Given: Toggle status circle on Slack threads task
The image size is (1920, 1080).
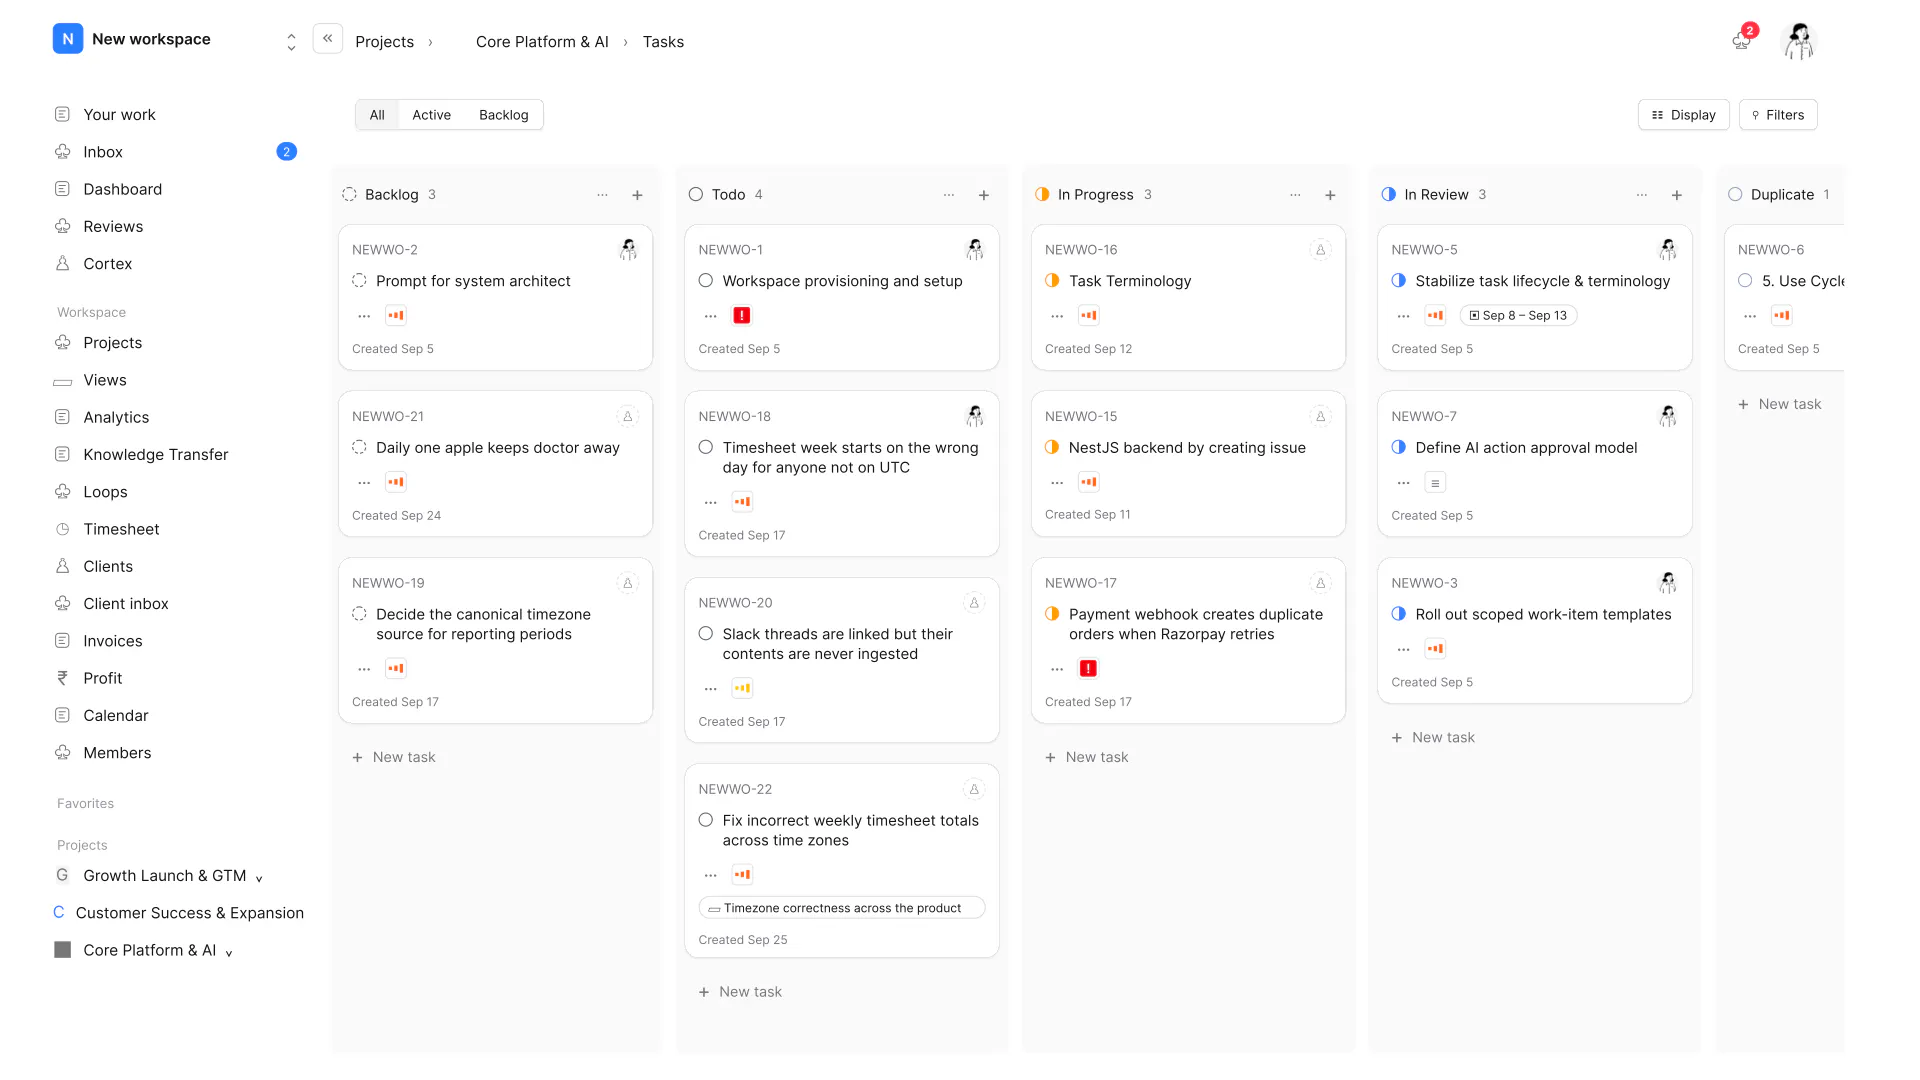Looking at the screenshot, I should [x=705, y=634].
